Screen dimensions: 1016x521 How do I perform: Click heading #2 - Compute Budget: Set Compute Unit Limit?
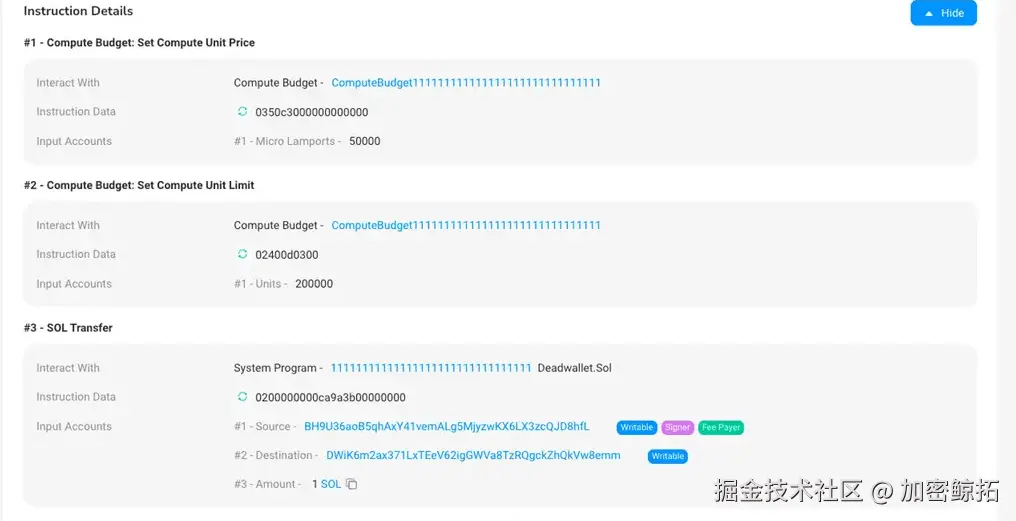(139, 185)
